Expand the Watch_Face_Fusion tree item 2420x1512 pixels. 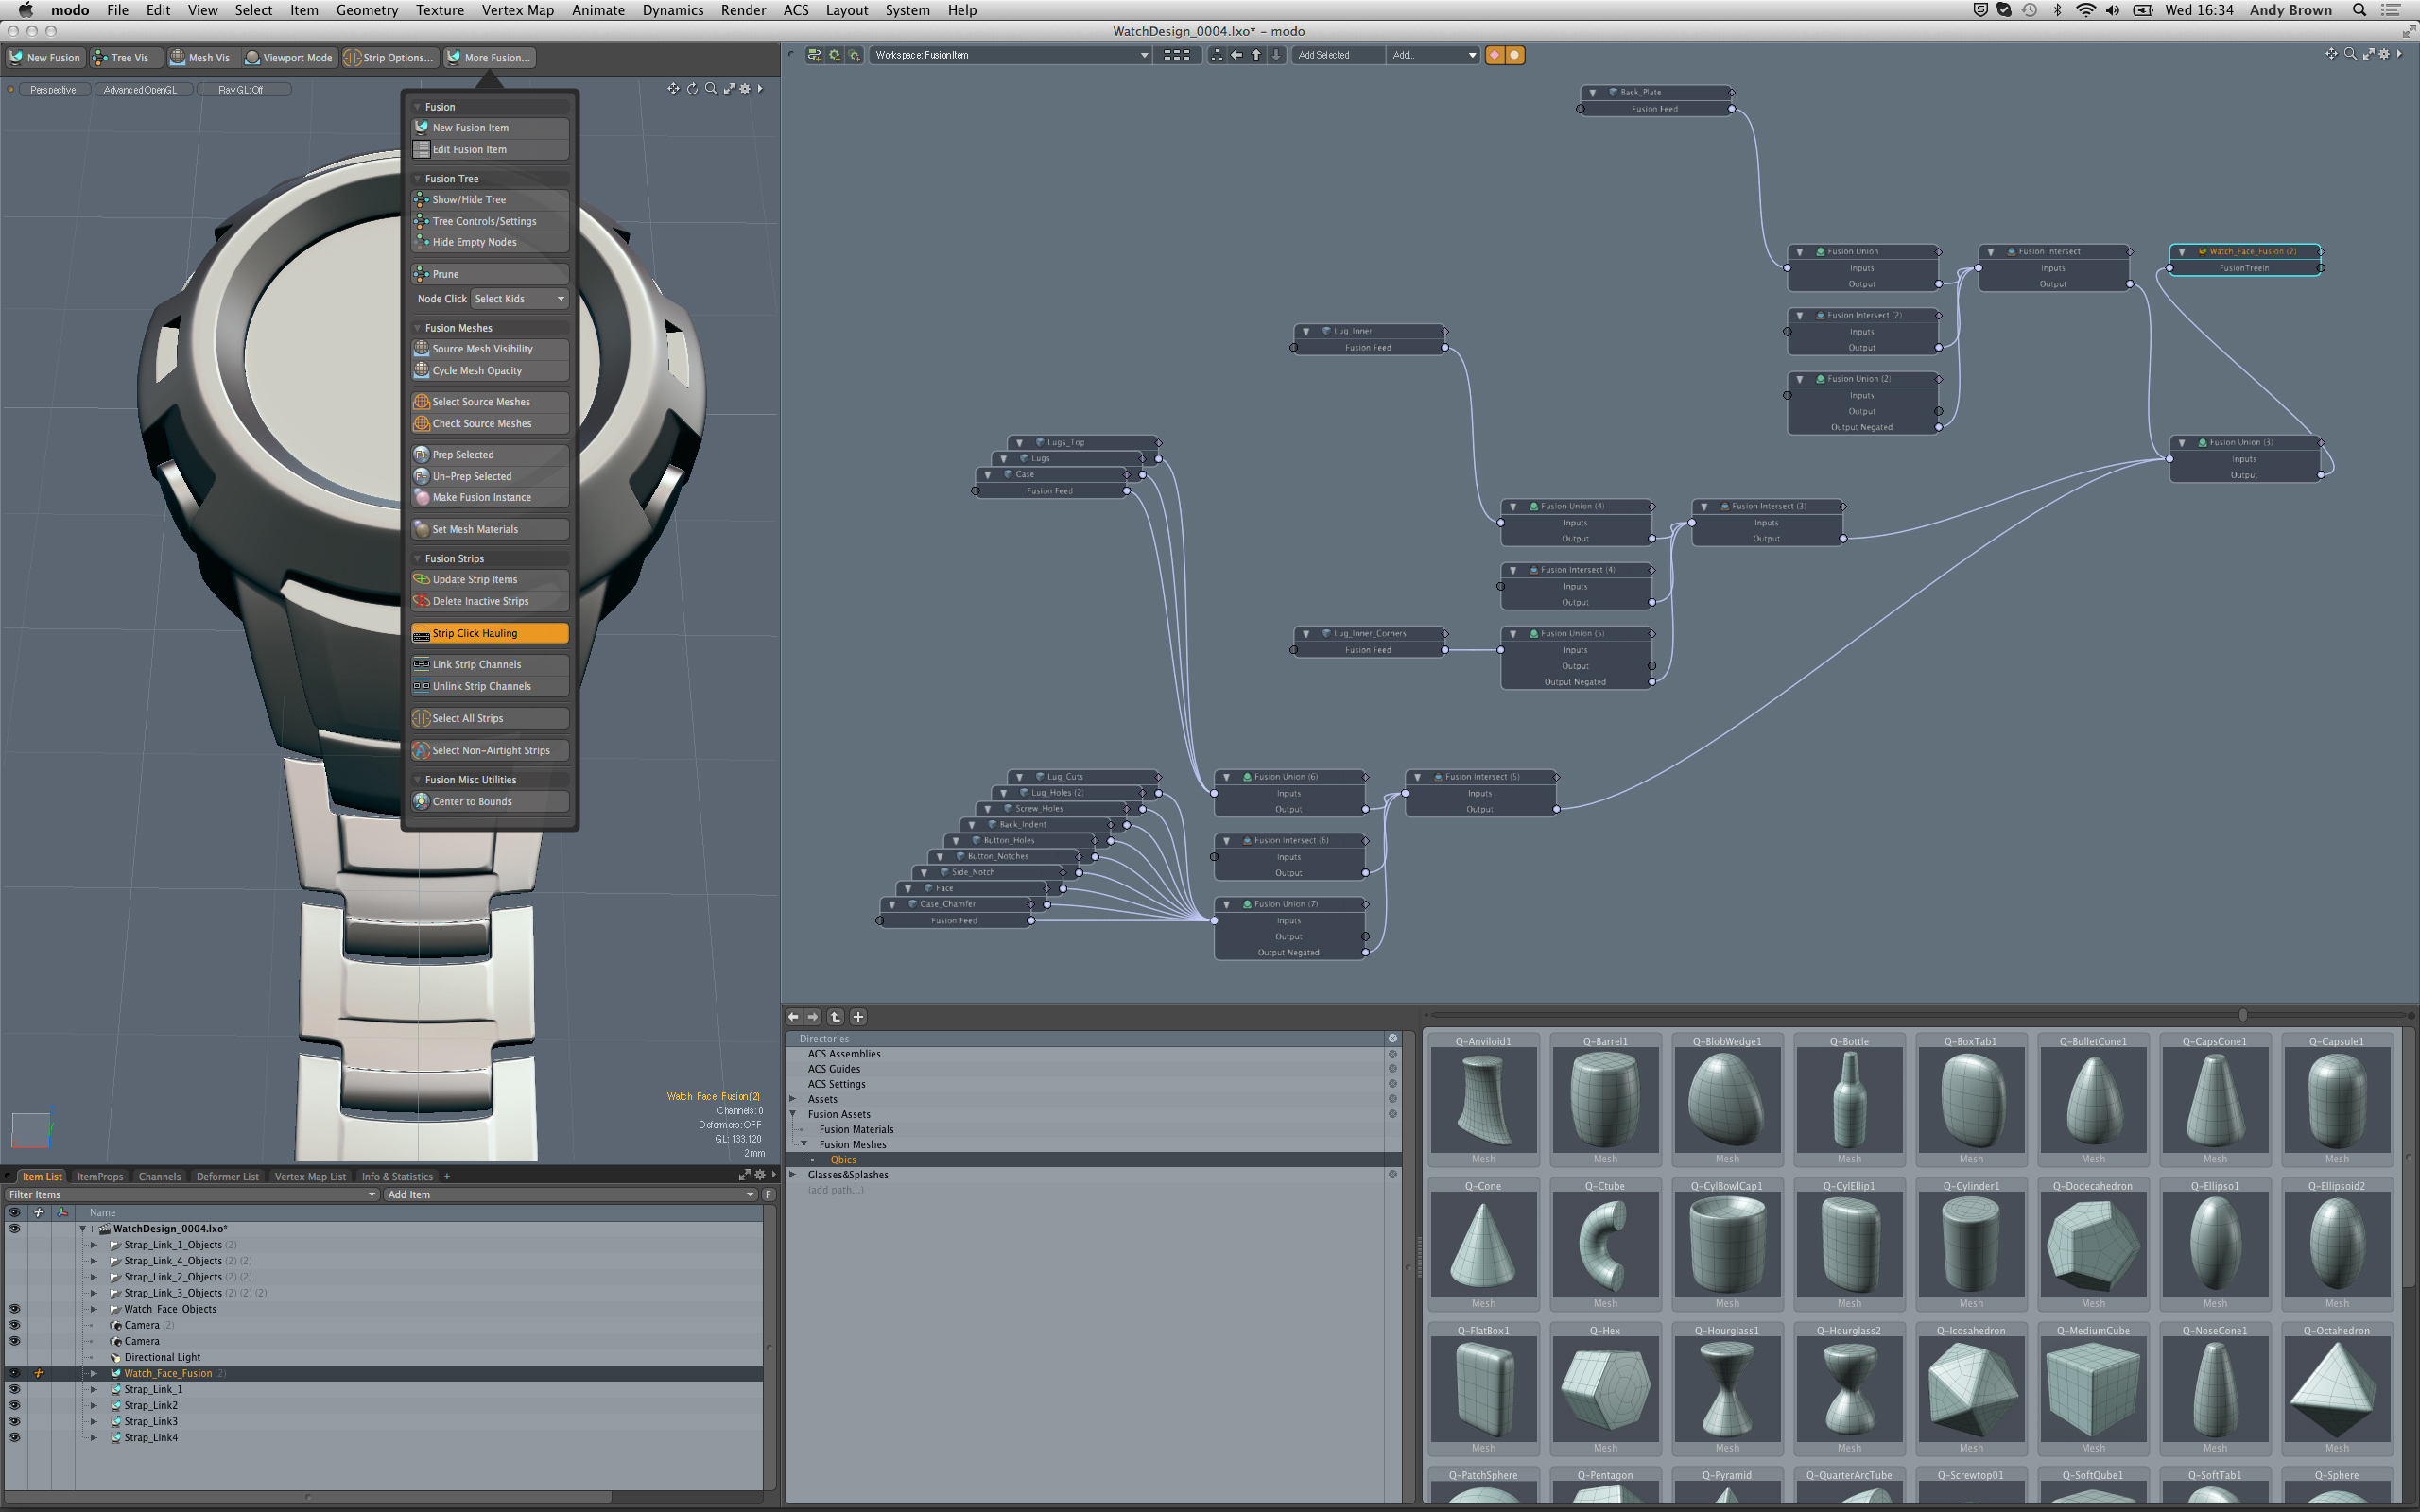point(94,1374)
